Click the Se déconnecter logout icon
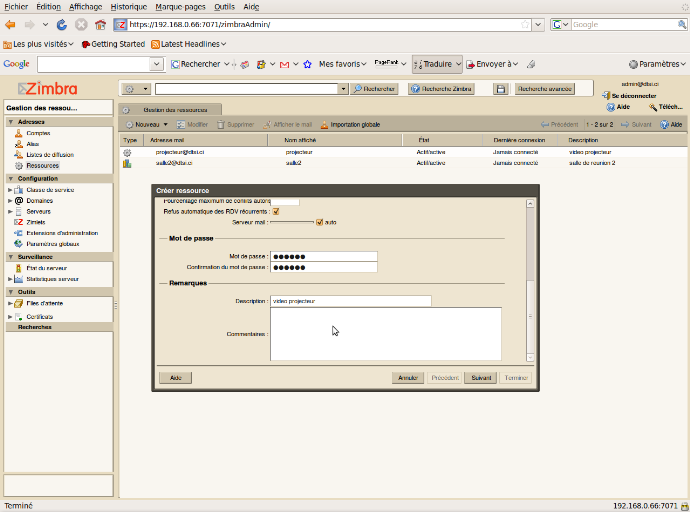Screen dimensions: 690x512 coord(605,96)
